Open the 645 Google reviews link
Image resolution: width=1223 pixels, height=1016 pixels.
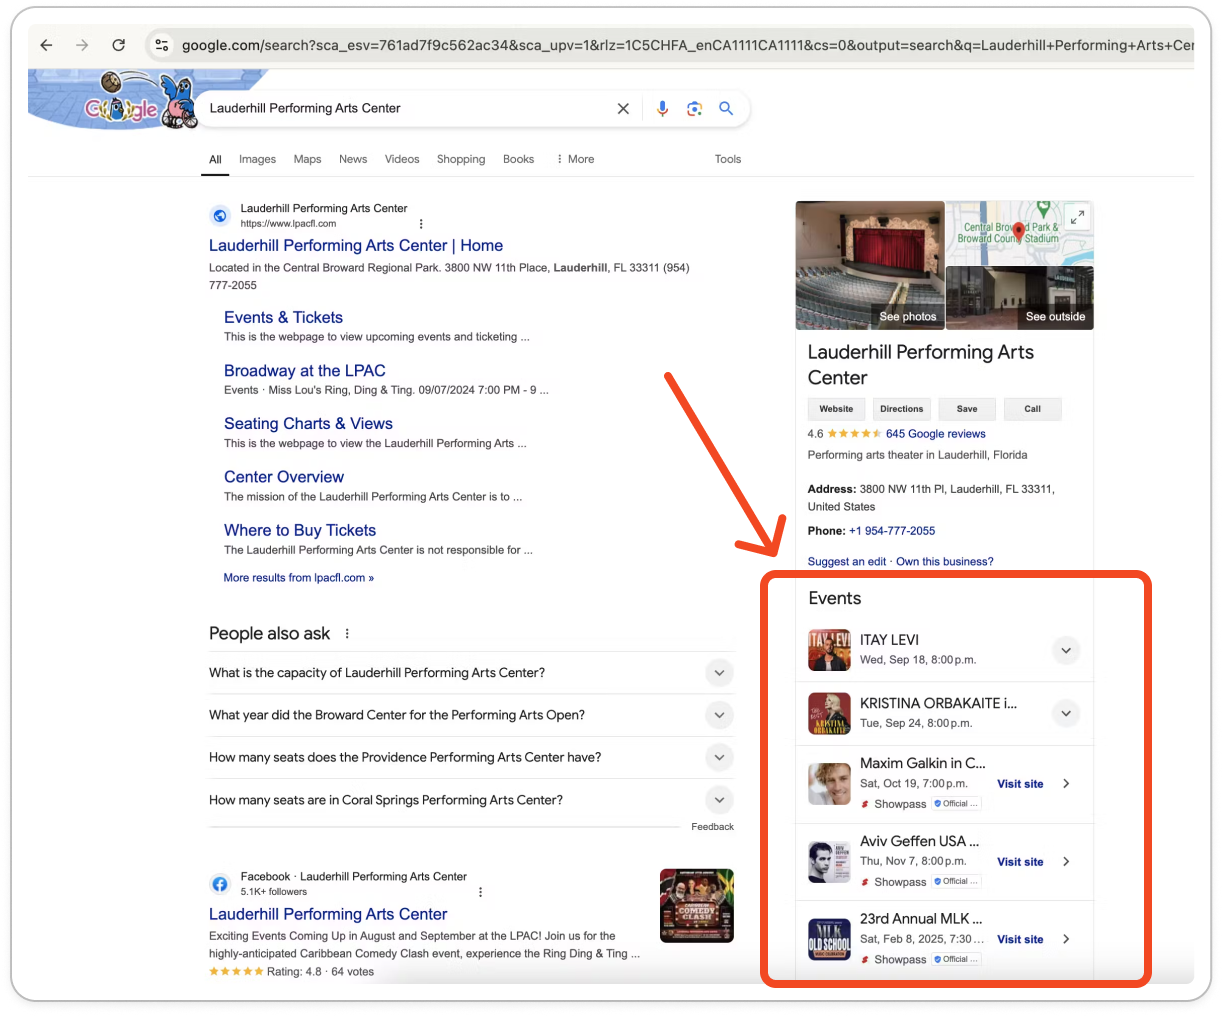[x=936, y=434]
